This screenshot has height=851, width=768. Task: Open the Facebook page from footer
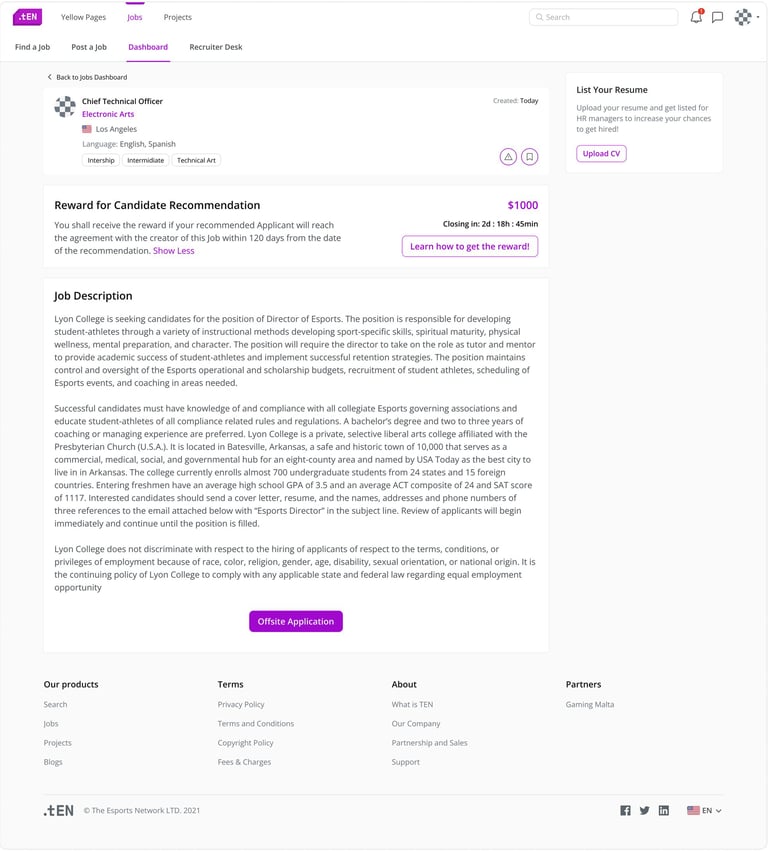pyautogui.click(x=625, y=810)
